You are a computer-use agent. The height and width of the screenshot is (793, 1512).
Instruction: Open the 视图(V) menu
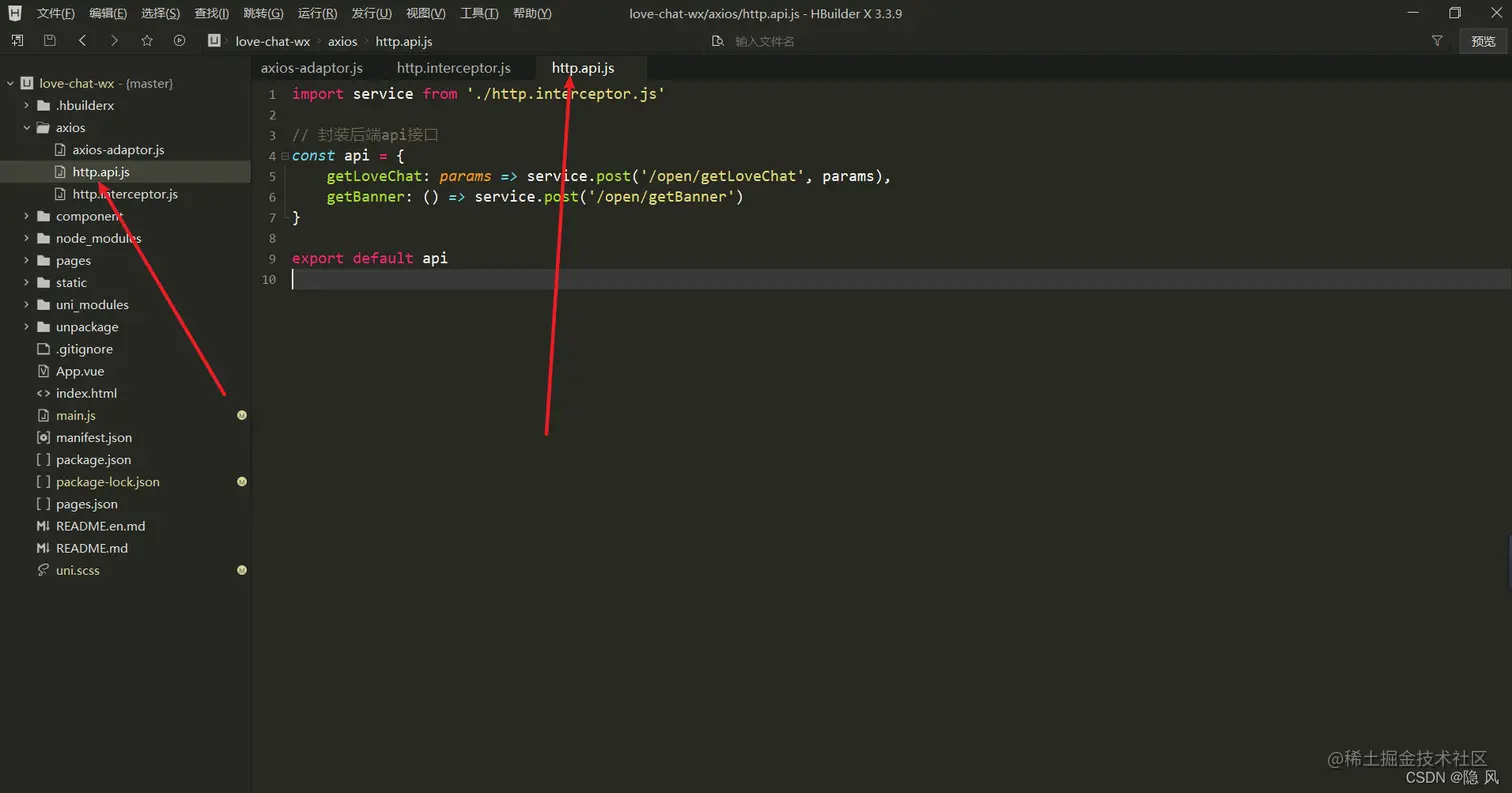(x=426, y=13)
